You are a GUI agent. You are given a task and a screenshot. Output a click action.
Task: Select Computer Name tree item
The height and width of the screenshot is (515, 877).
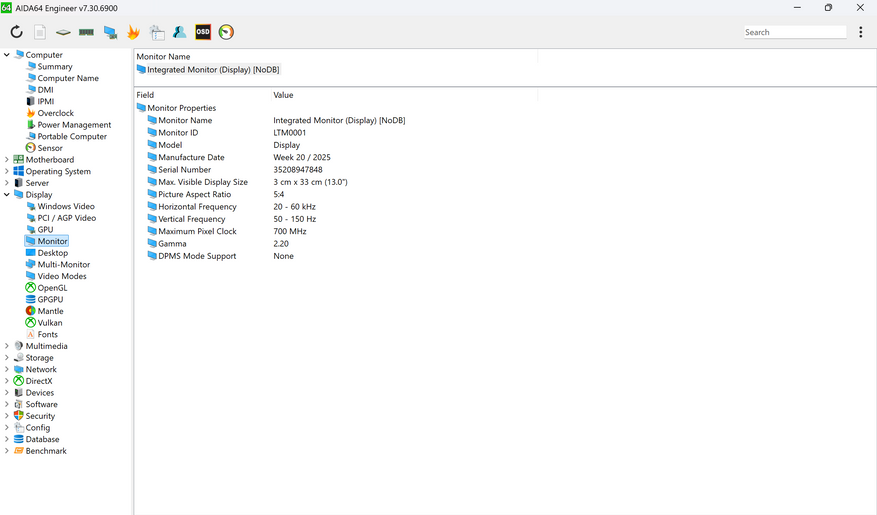pyautogui.click(x=68, y=78)
